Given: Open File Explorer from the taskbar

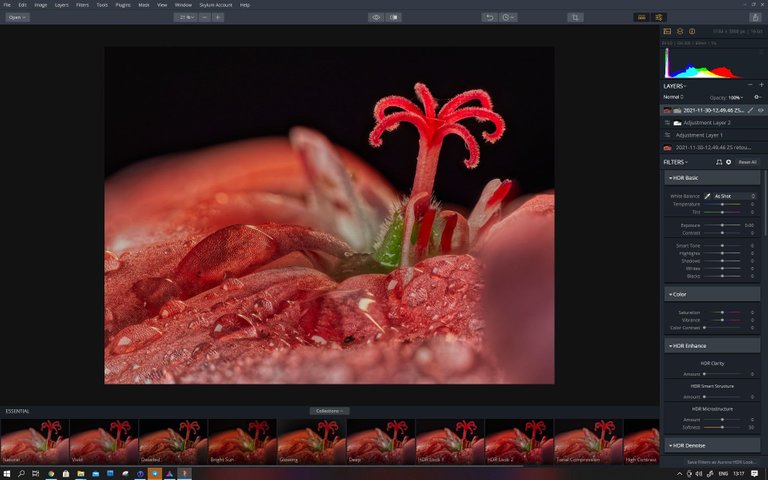Looking at the screenshot, I should point(81,474).
